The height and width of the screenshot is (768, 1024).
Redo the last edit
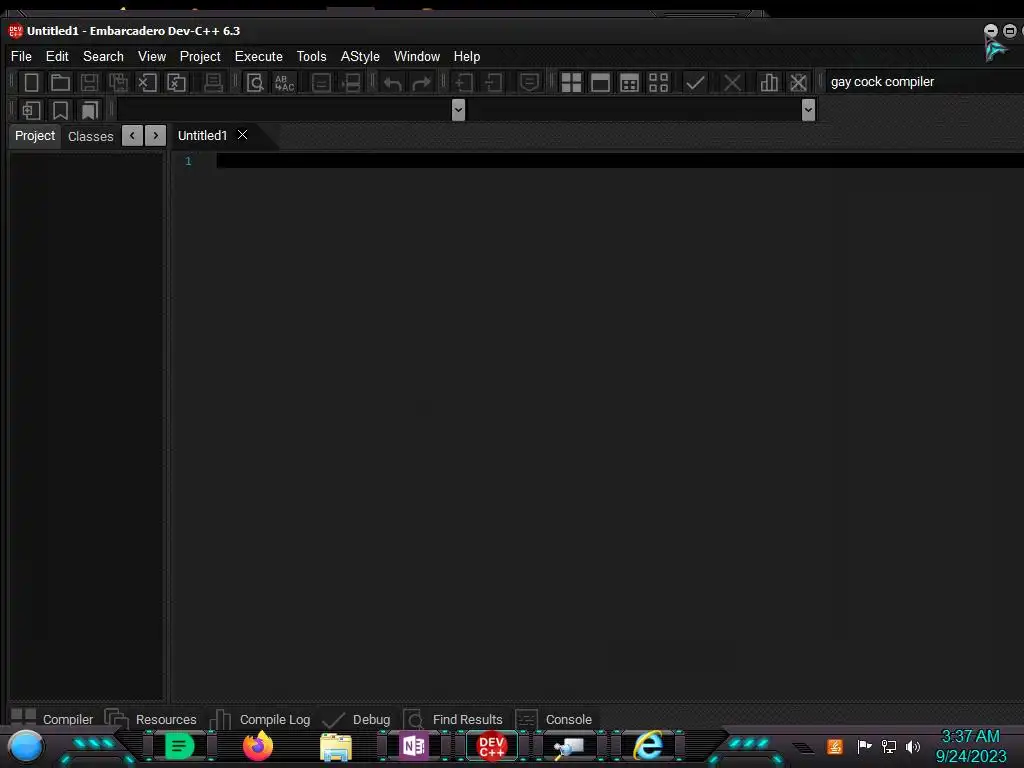(422, 83)
